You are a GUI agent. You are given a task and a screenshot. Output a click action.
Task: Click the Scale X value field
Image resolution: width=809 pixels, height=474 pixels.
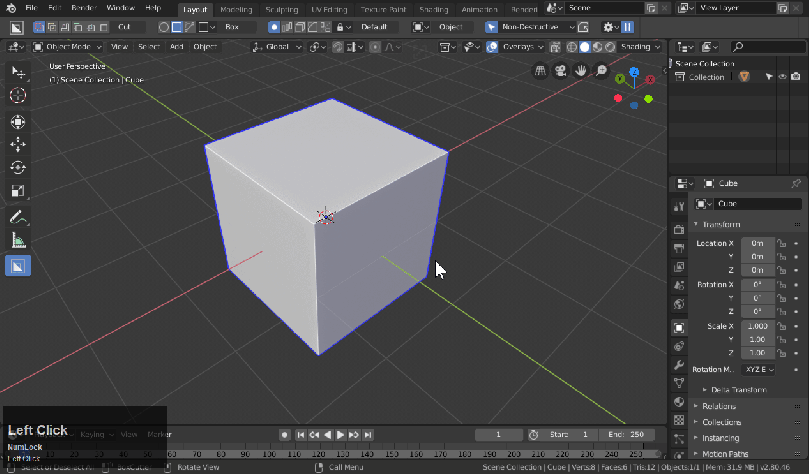(x=757, y=327)
